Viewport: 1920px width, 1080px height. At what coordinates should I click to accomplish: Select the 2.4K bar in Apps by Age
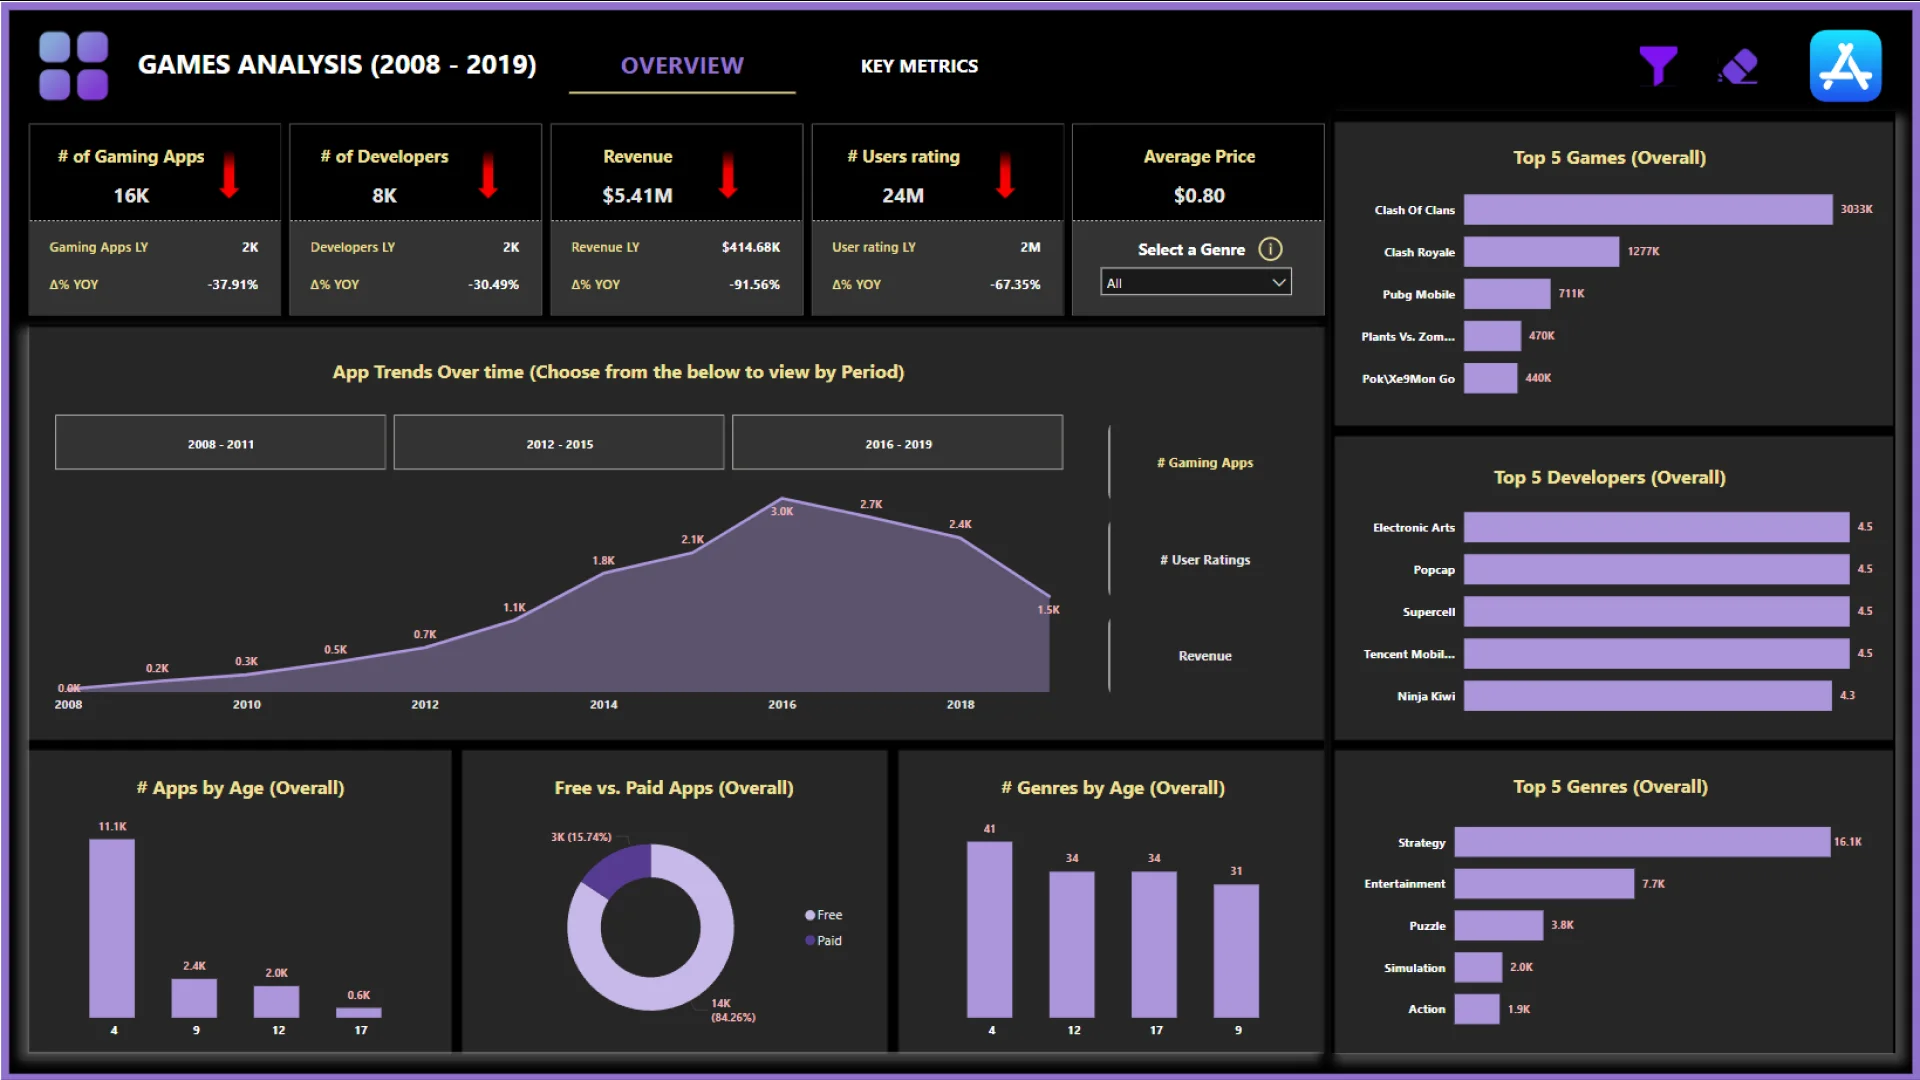click(x=194, y=998)
